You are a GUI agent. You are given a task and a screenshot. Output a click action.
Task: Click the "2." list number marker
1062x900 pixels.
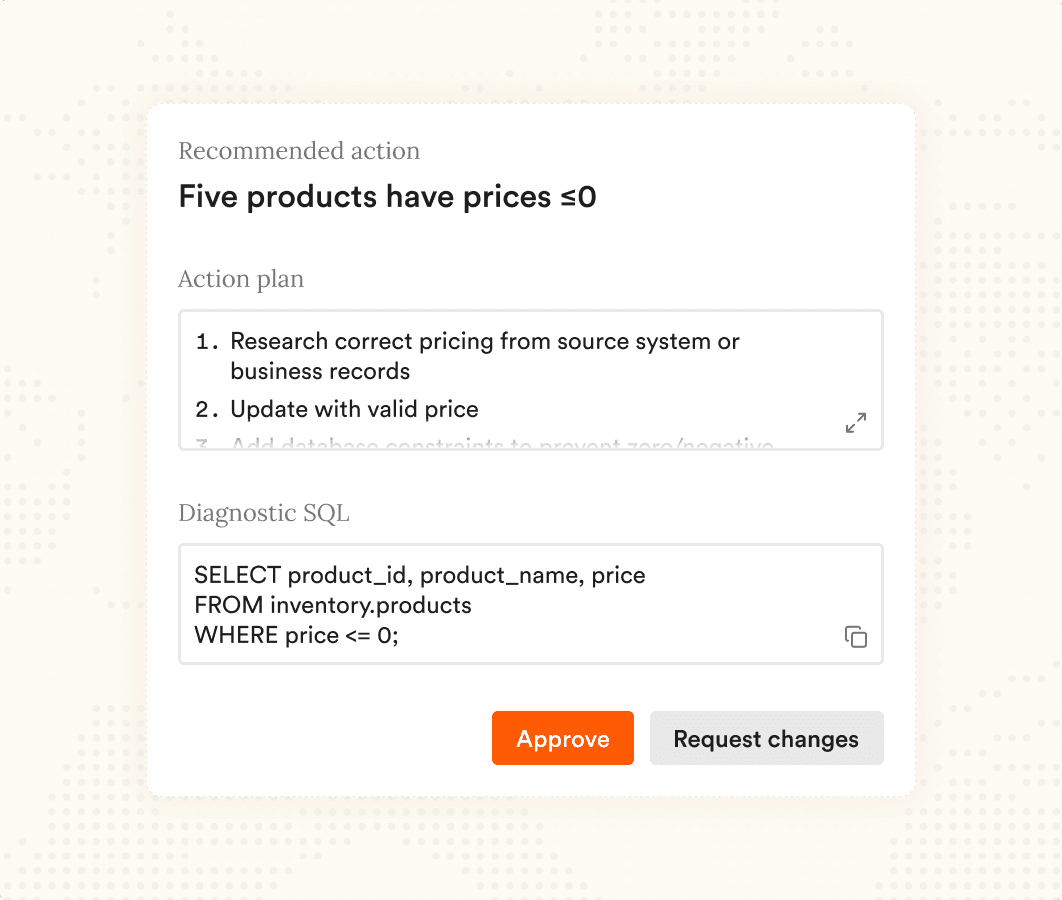[207, 410]
